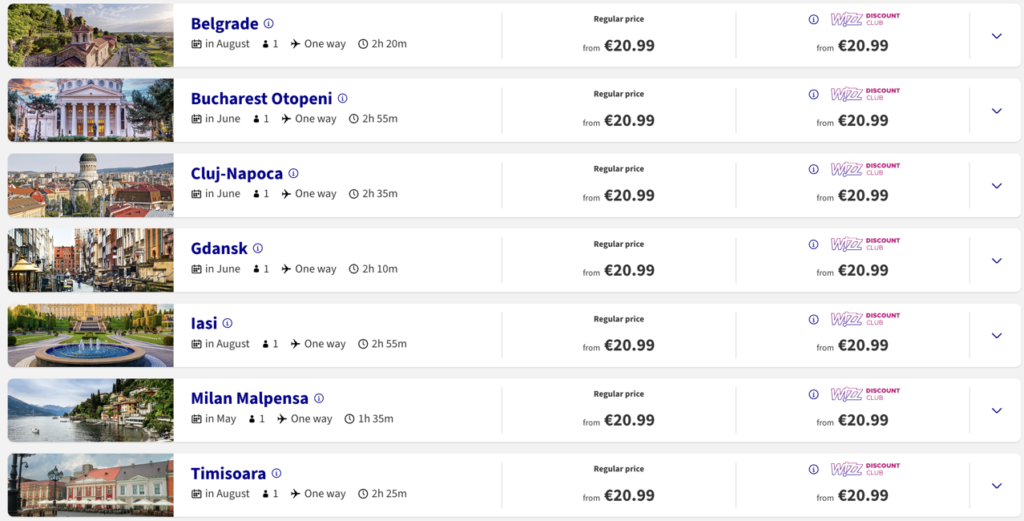This screenshot has height=521, width=1024.
Task: Expand the Timisoara flight row chevron
Action: click(x=996, y=486)
